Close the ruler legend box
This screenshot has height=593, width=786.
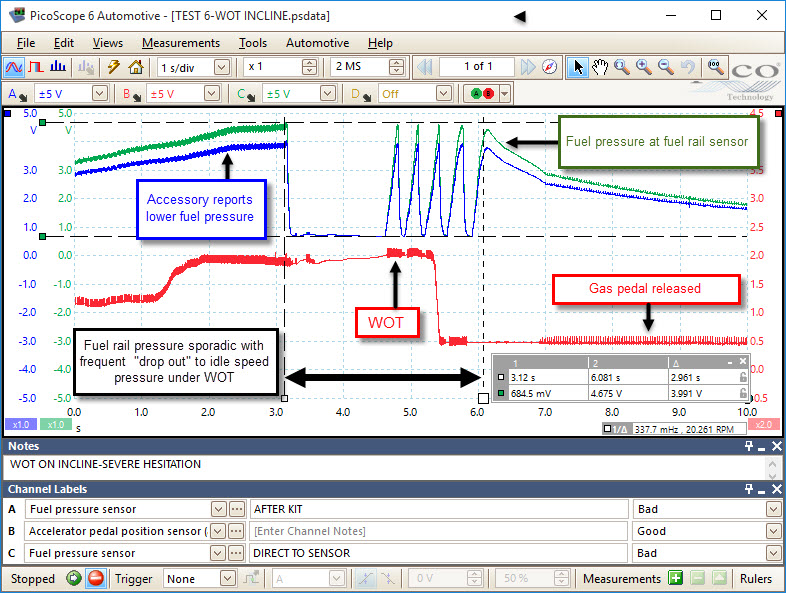click(x=743, y=361)
